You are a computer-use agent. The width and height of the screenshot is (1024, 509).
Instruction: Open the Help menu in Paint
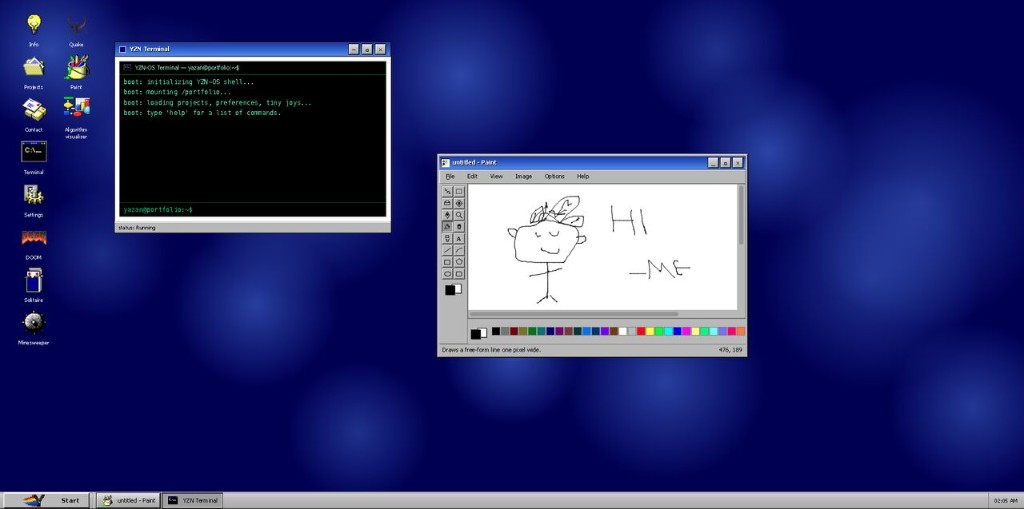[x=583, y=176]
